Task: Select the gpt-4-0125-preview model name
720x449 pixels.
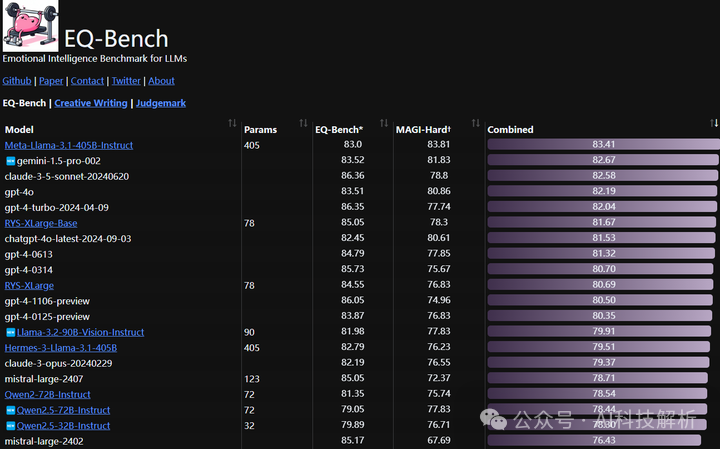Action: [47, 317]
